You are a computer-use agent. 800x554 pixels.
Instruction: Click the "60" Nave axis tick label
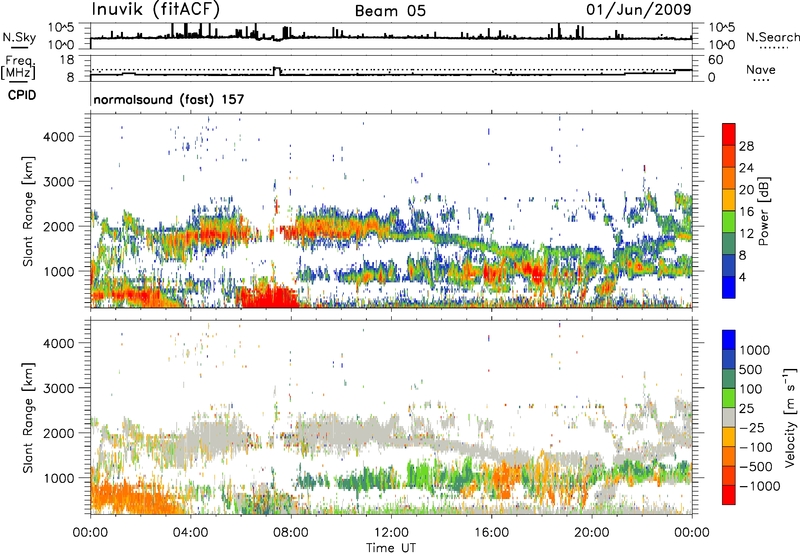click(716, 60)
